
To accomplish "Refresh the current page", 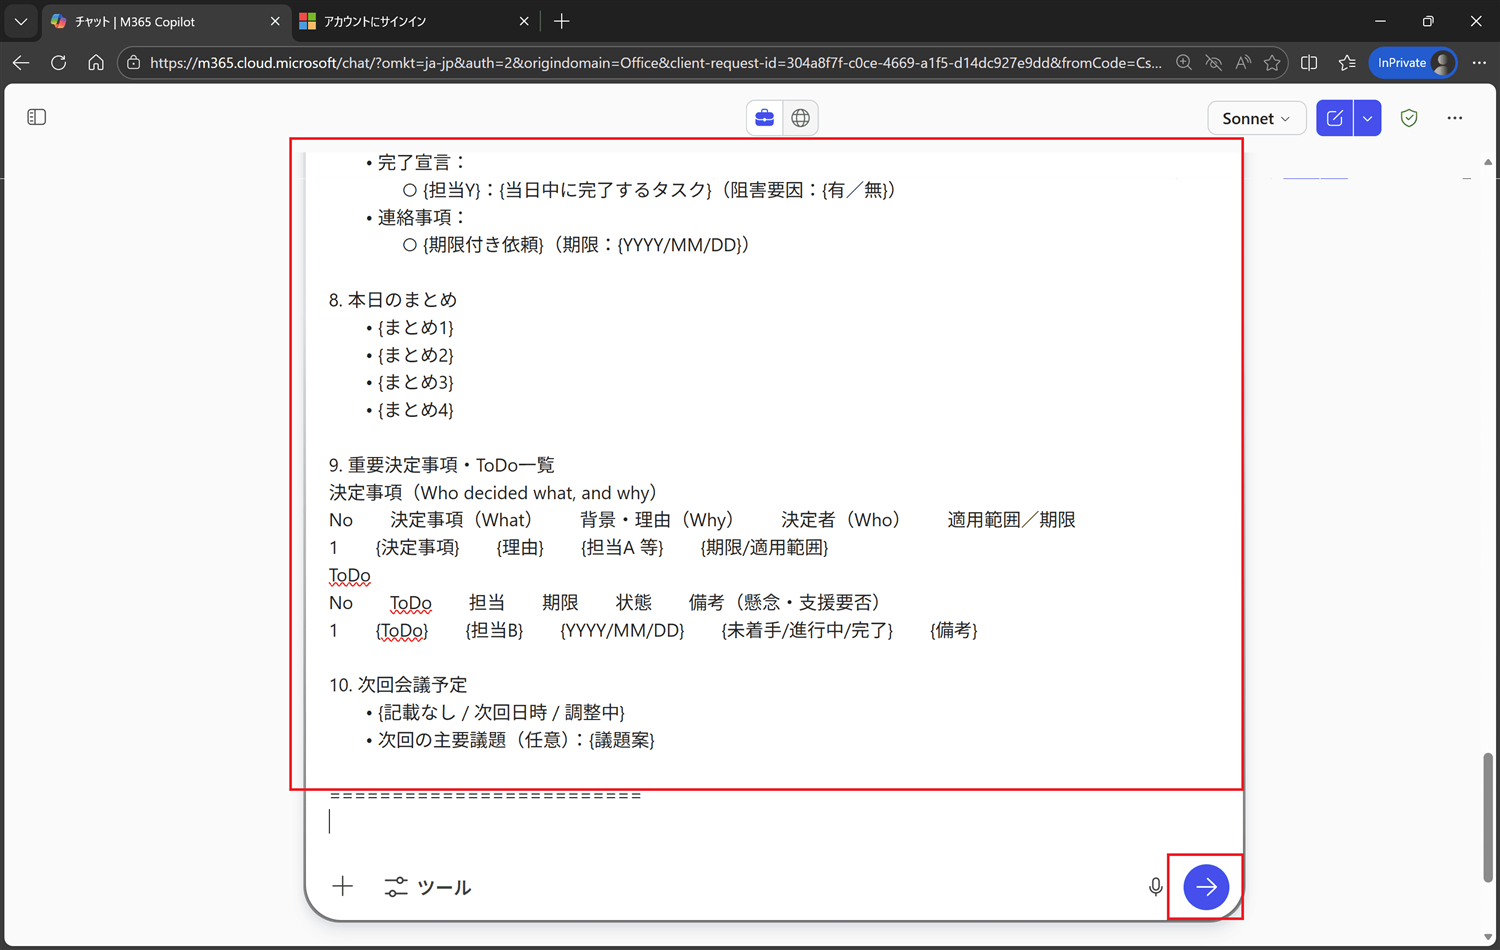I will pyautogui.click(x=58, y=62).
